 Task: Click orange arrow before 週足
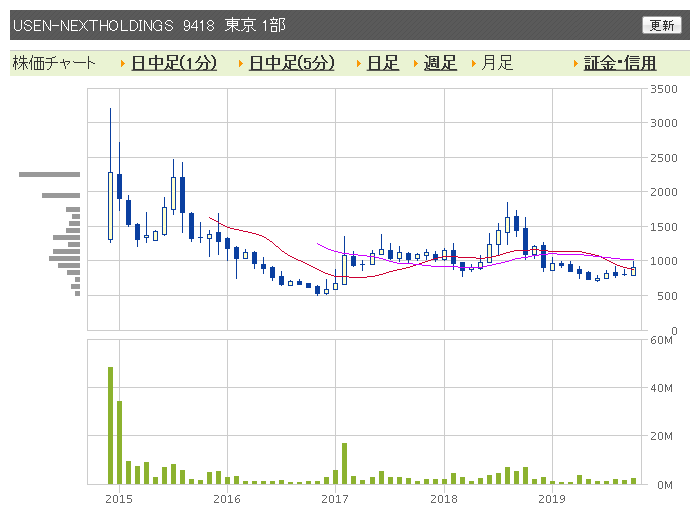click(x=416, y=64)
